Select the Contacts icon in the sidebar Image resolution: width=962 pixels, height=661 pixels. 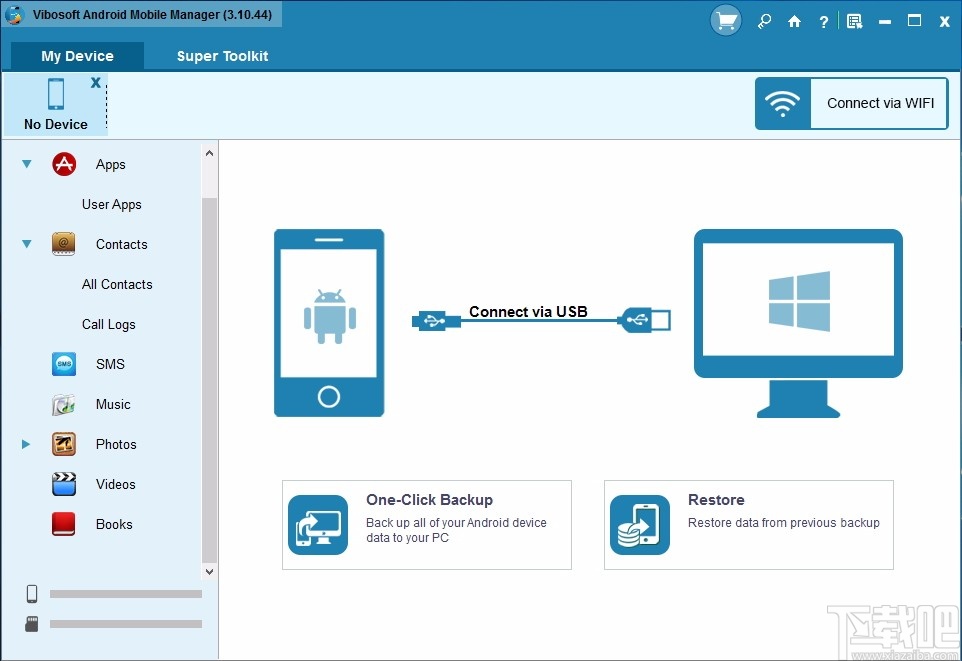click(x=63, y=244)
